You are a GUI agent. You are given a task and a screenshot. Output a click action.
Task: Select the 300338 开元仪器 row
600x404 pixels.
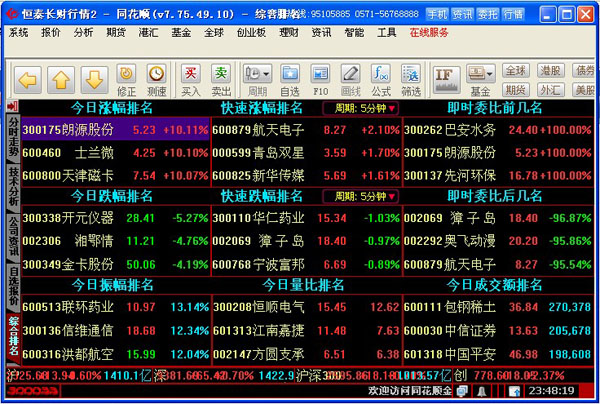[116, 218]
